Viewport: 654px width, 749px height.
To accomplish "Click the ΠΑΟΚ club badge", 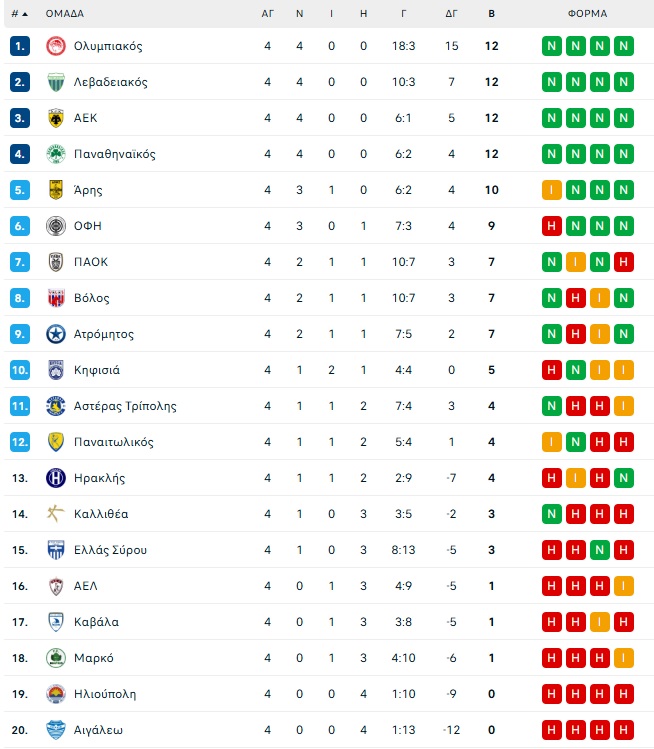I will (x=56, y=262).
